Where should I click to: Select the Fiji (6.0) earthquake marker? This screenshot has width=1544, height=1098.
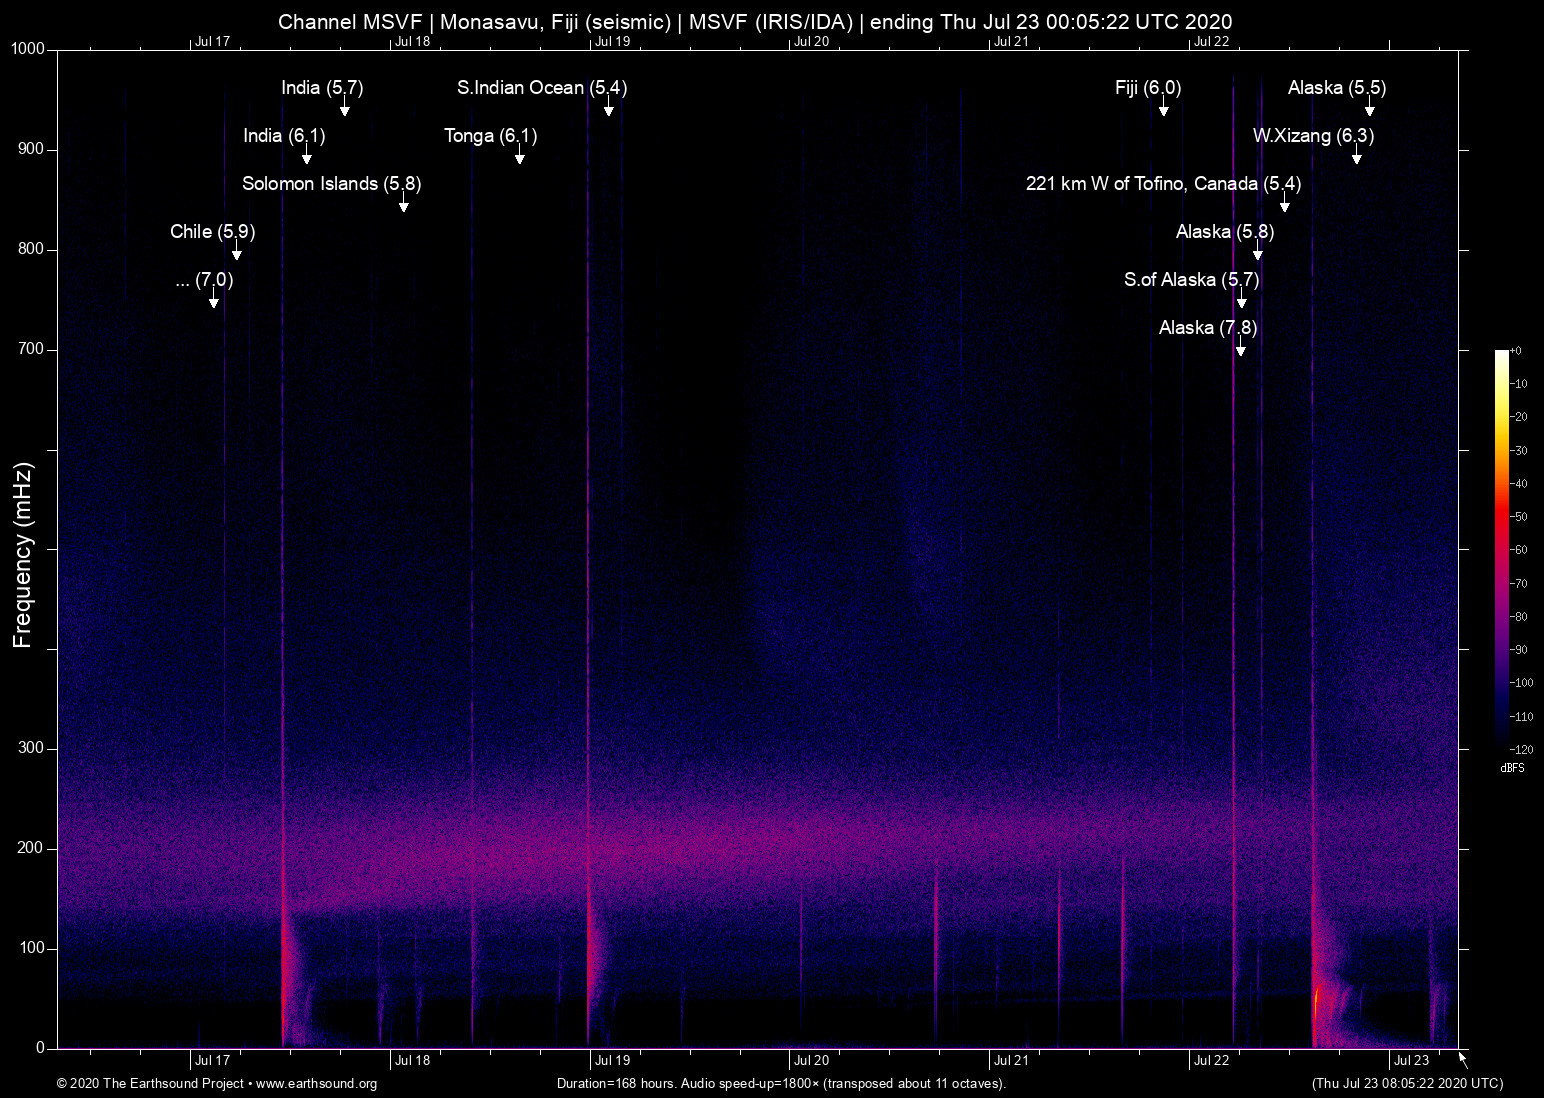1162,111
